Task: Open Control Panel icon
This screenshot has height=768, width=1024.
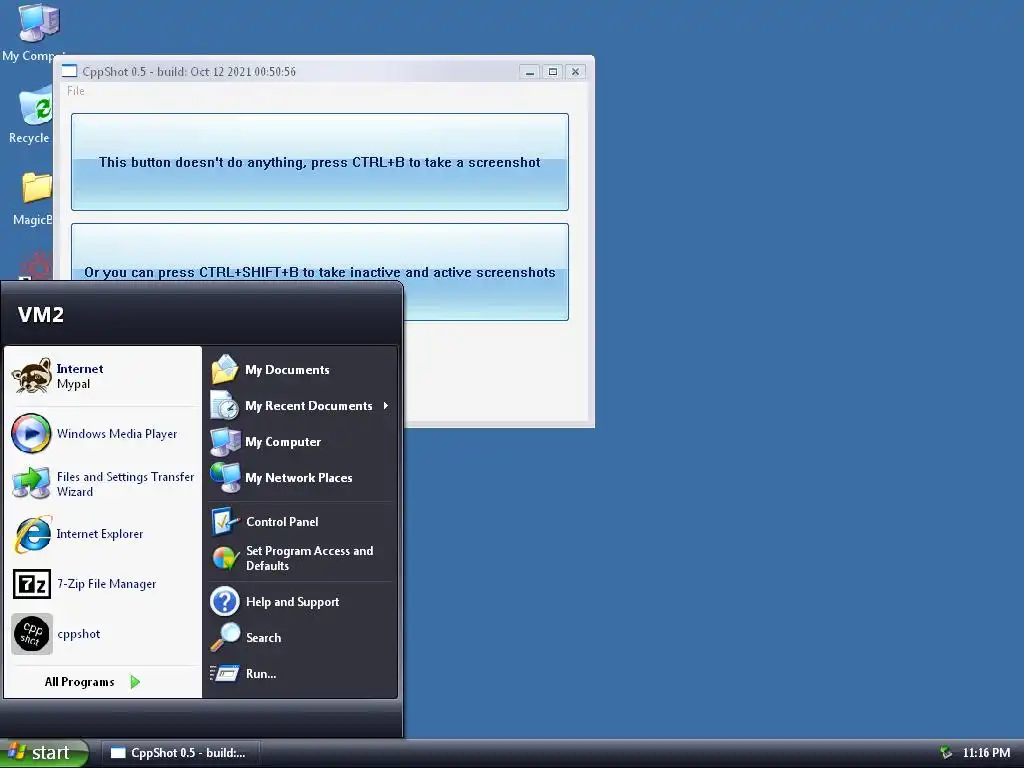Action: tap(225, 521)
